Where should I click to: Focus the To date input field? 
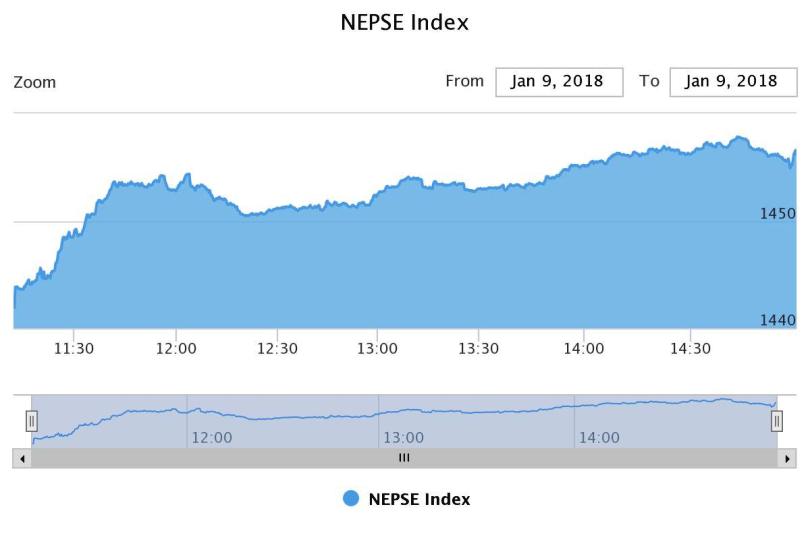[732, 82]
